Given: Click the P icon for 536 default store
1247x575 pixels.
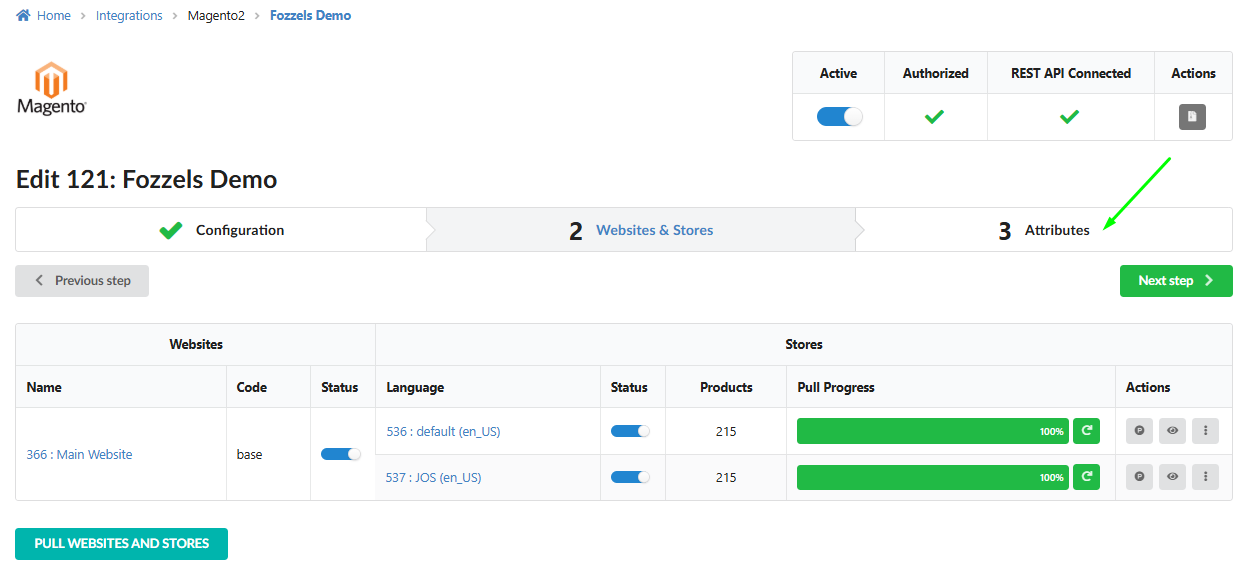Looking at the screenshot, I should point(1139,431).
